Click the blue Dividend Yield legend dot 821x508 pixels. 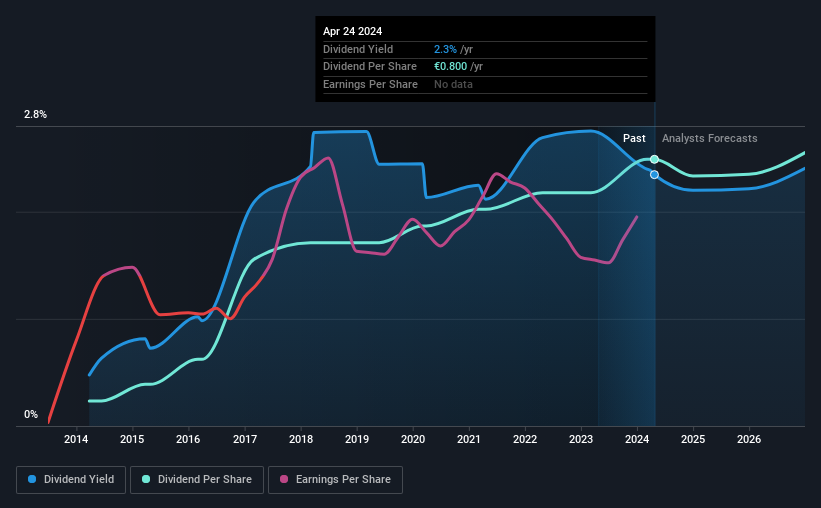pyautogui.click(x=32, y=479)
